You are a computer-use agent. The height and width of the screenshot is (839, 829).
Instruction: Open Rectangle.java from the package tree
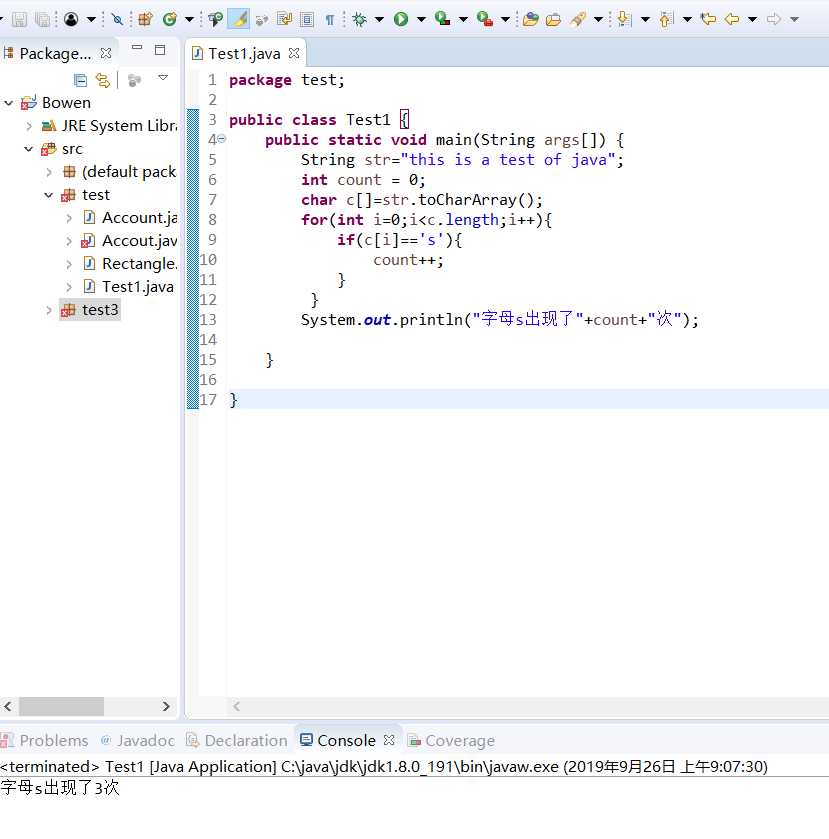click(x=138, y=264)
